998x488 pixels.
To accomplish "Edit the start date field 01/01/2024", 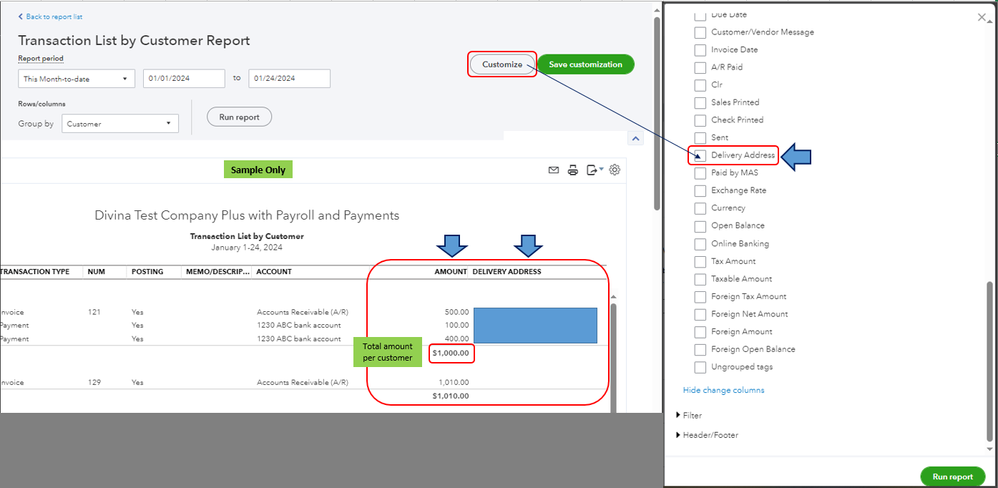I will pos(184,79).
